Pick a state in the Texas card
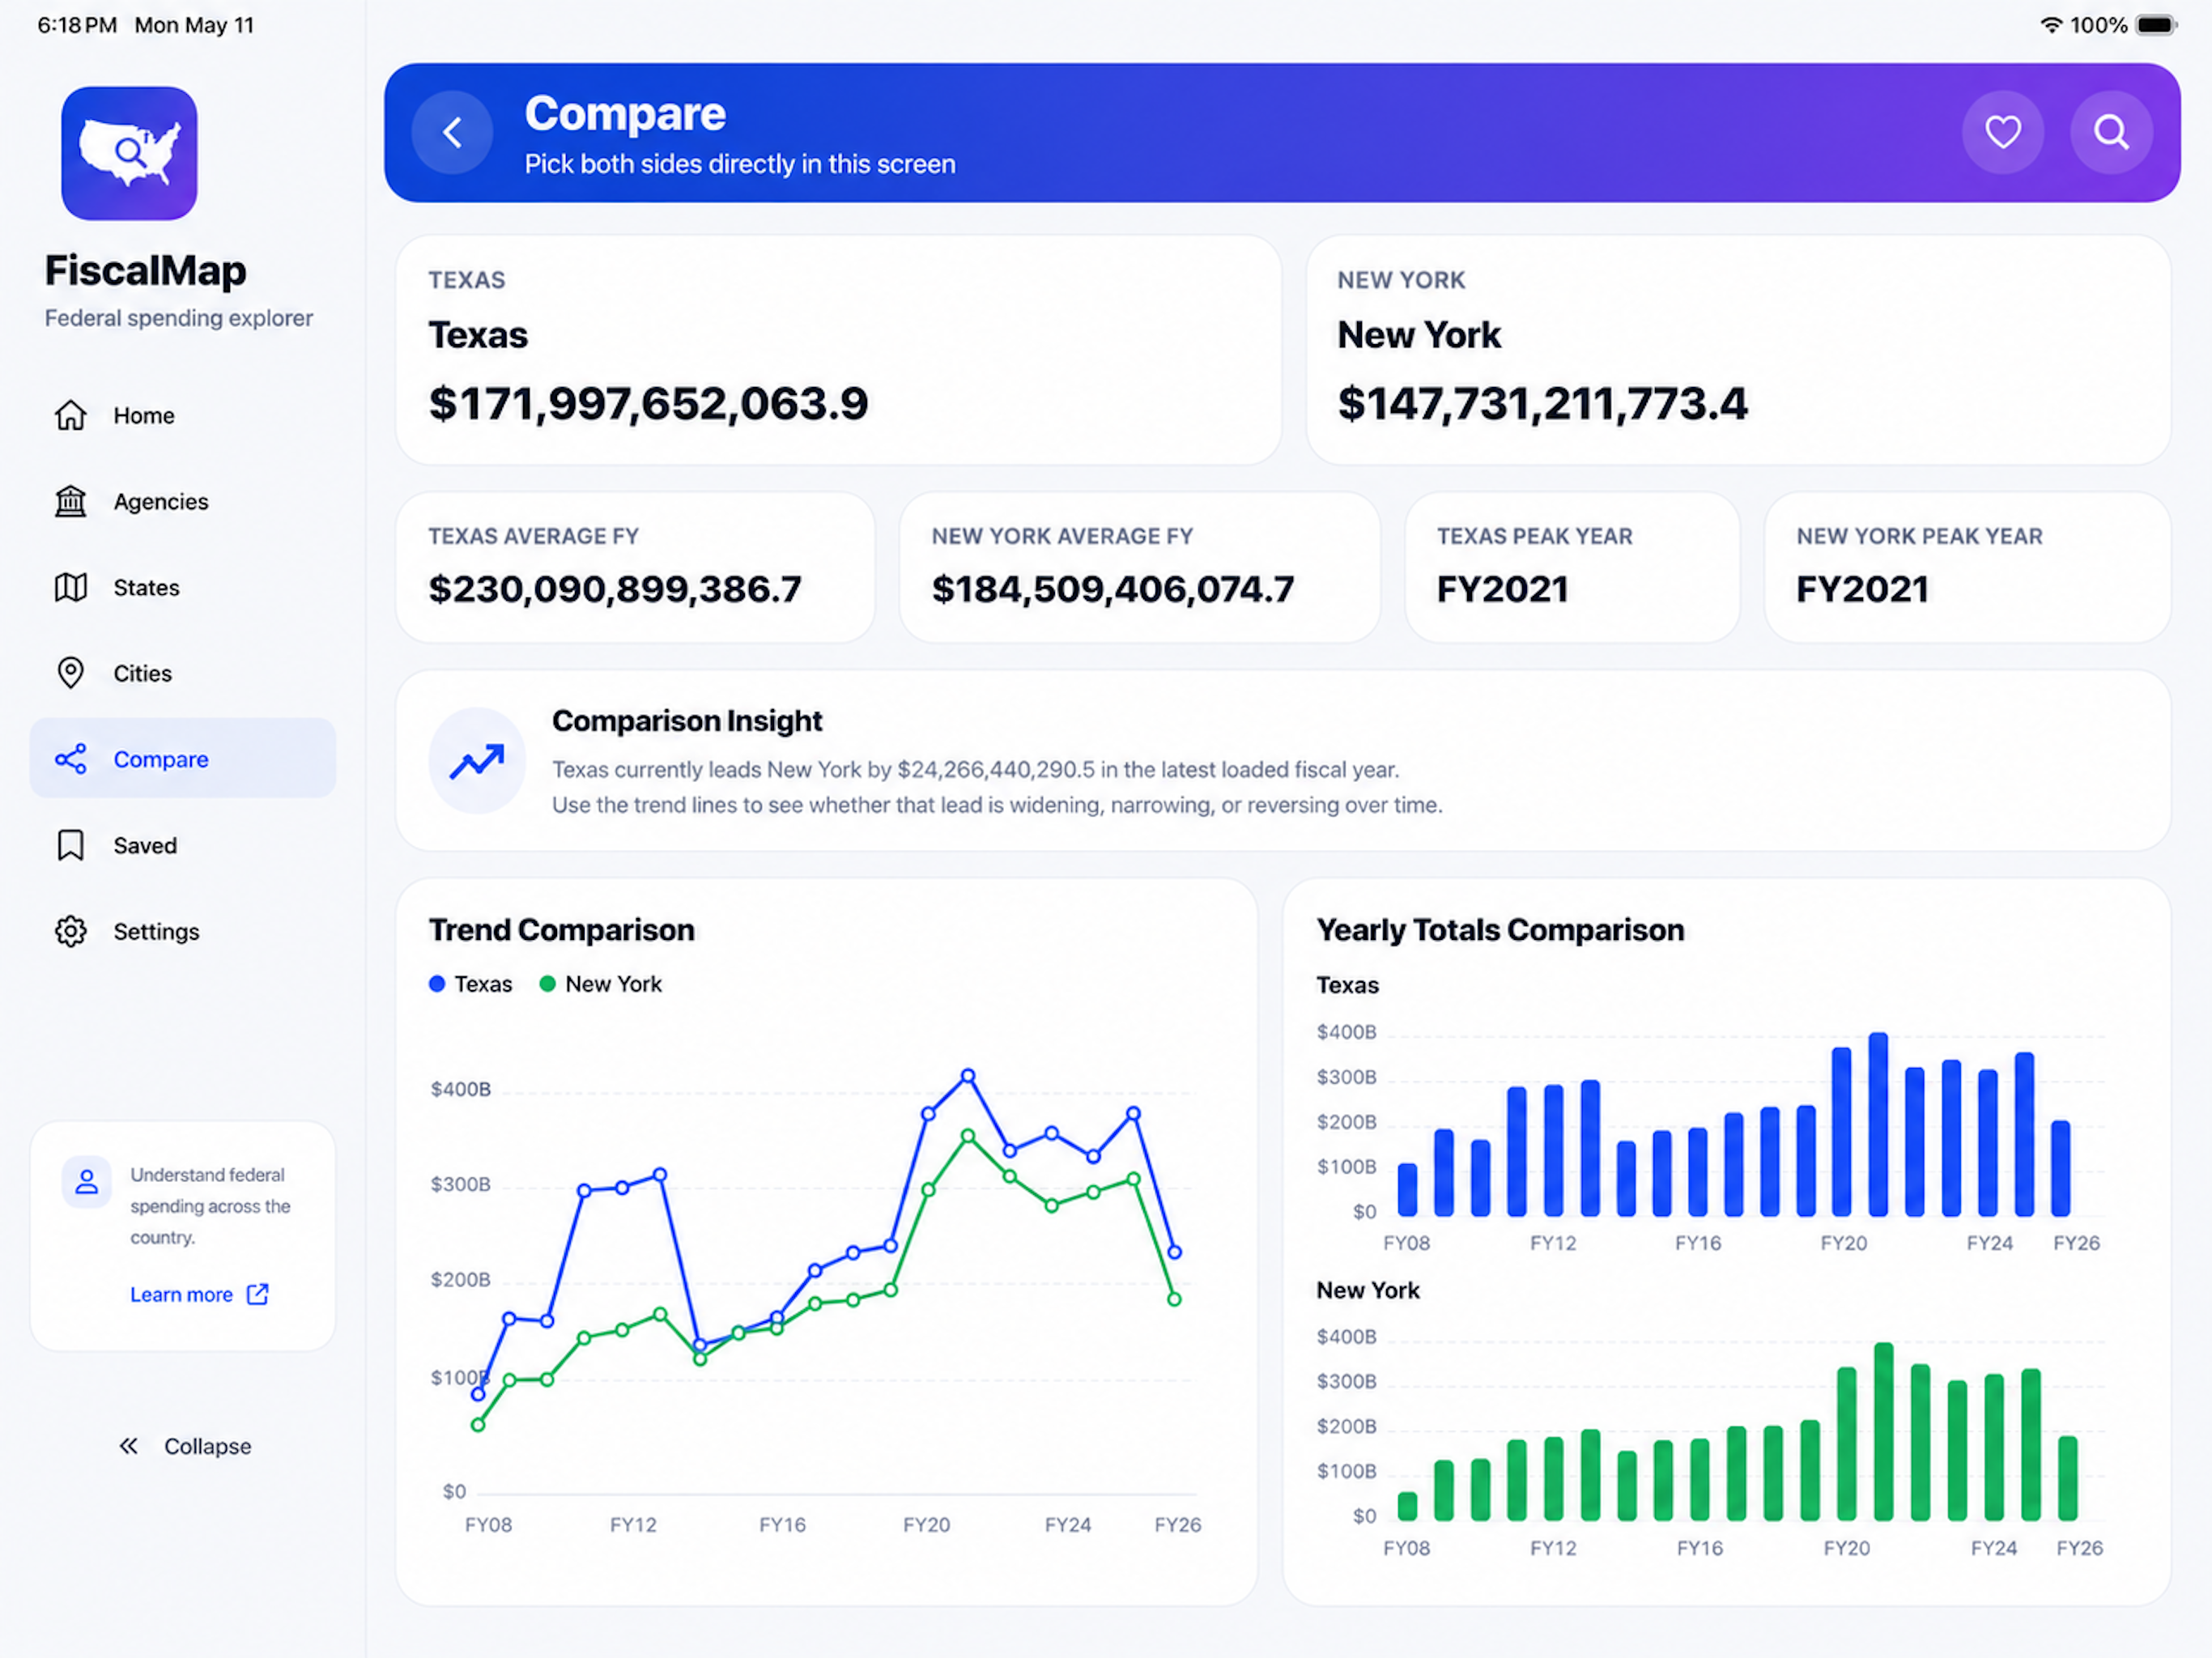This screenshot has height=1658, width=2212. click(x=838, y=350)
